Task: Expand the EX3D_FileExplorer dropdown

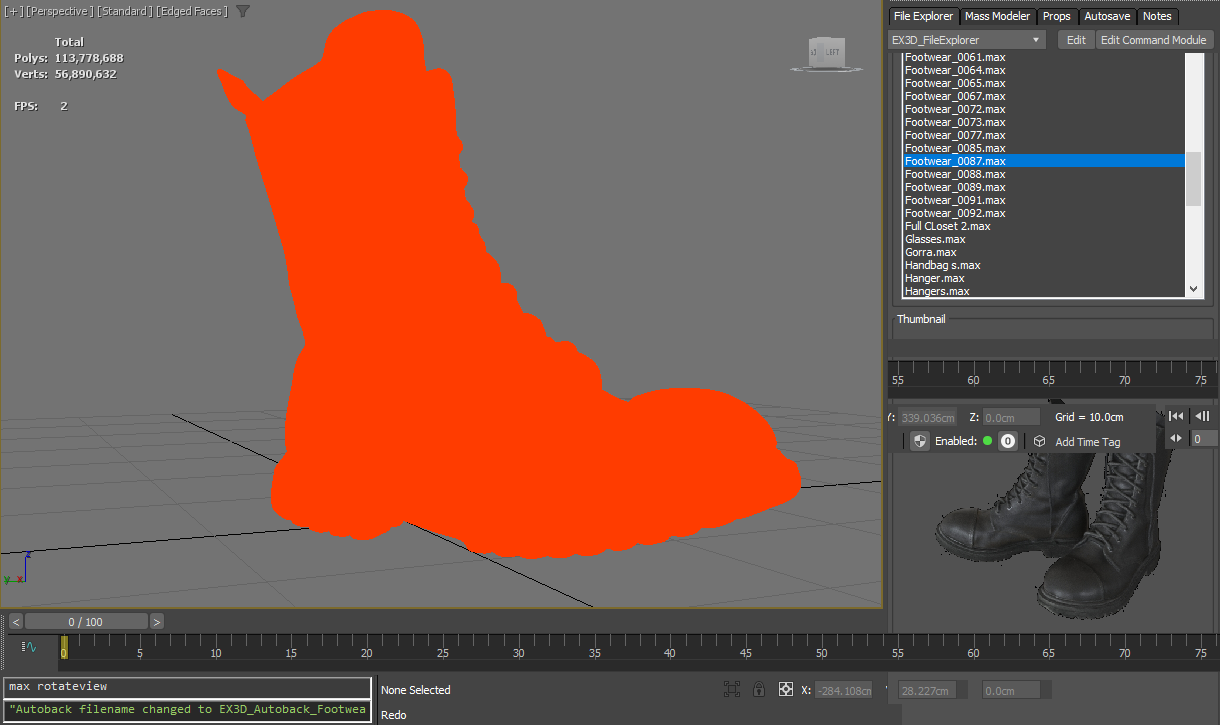Action: click(x=967, y=40)
